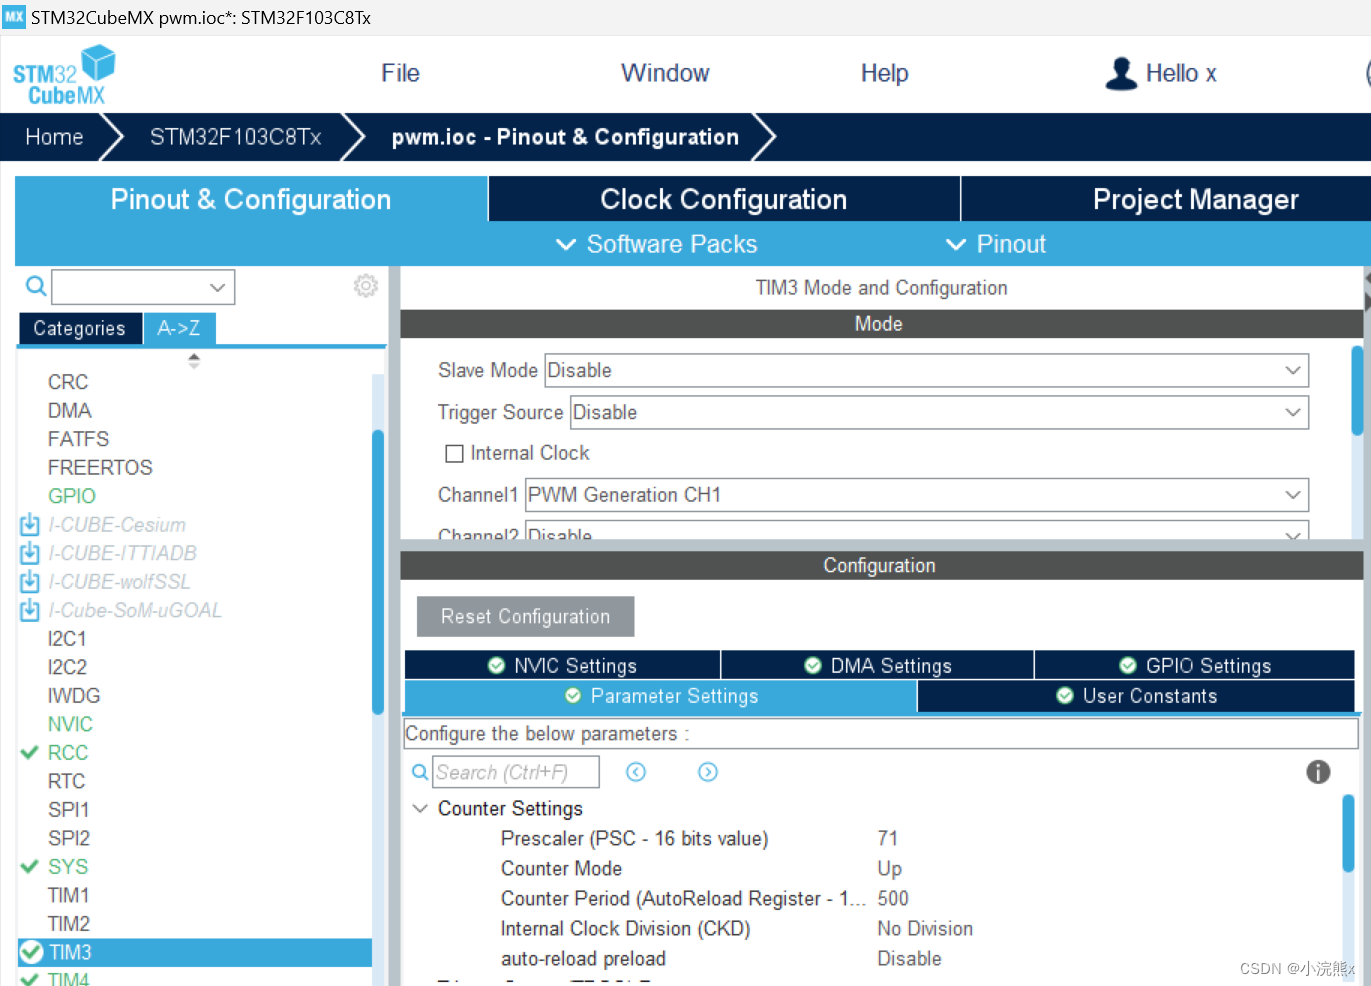Click the search magnifier icon in the categories panel
Viewport: 1371px width, 986px height.
pyautogui.click(x=36, y=287)
